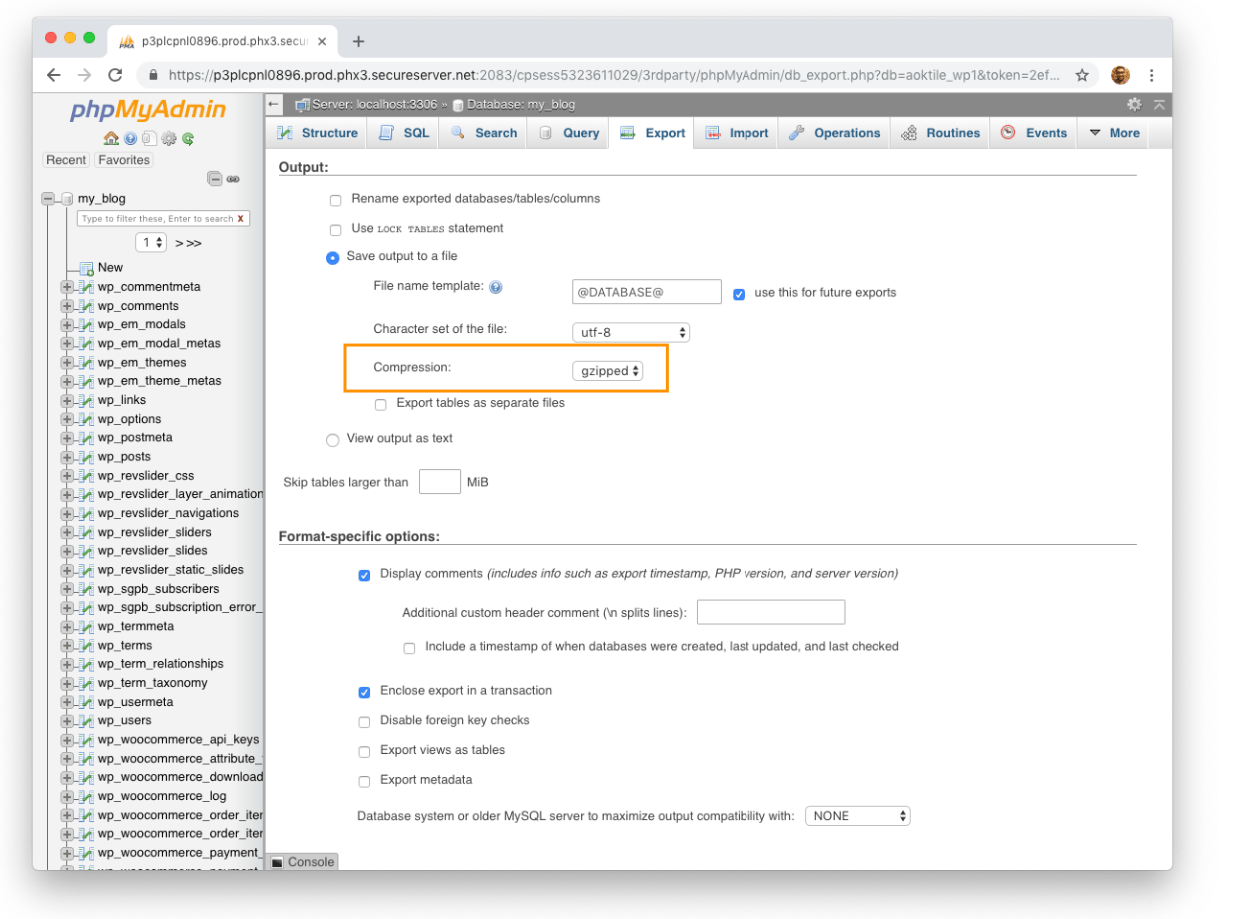Open the phpMyAdmin home page icon

112,138
